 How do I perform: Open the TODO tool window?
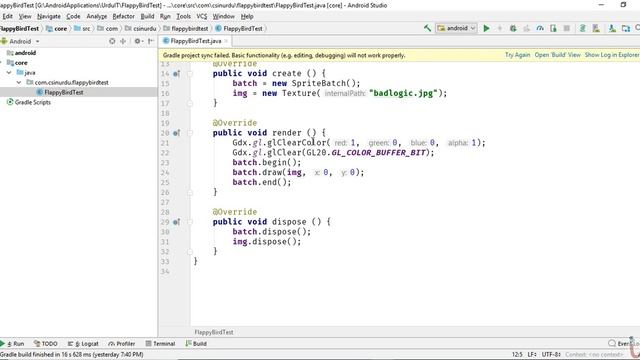(x=46, y=344)
